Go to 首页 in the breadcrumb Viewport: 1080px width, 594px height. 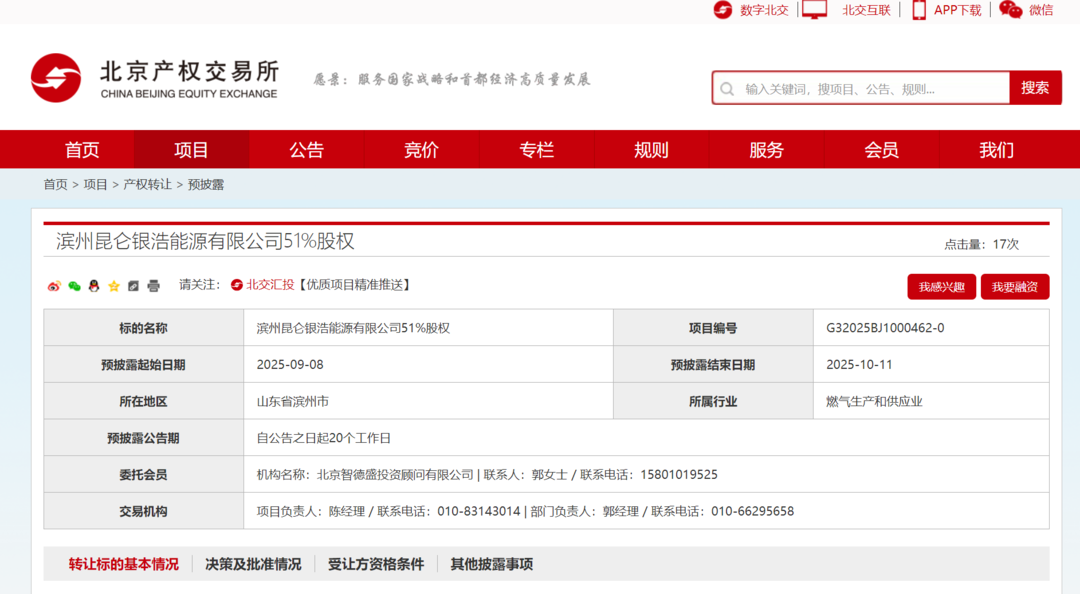pos(55,185)
